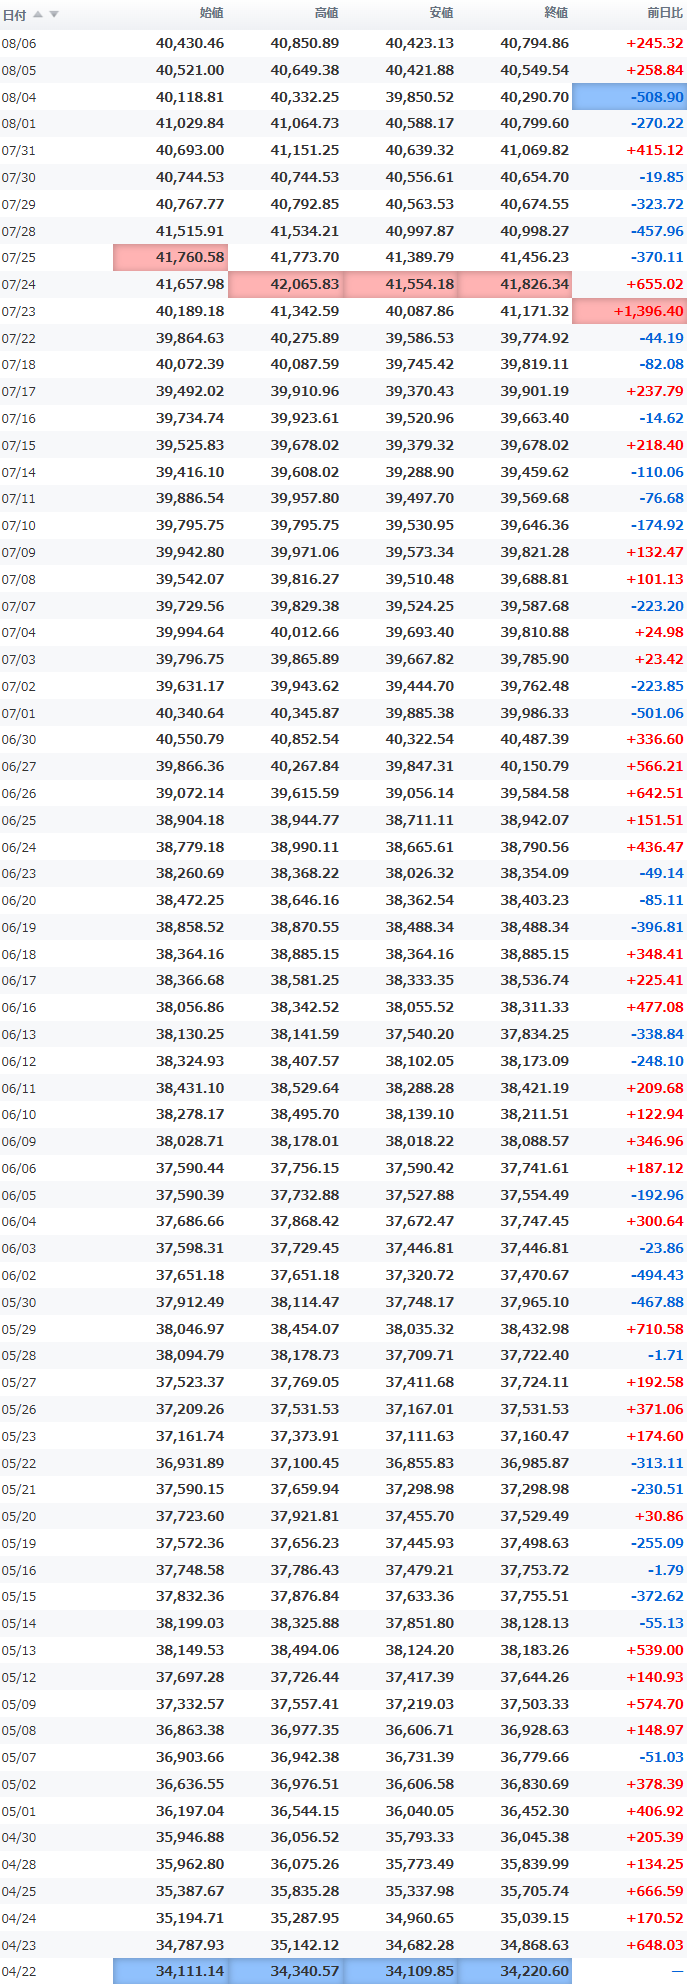The height and width of the screenshot is (1984, 687).
Task: Select the change value +566.21
Action: pyautogui.click(x=655, y=766)
